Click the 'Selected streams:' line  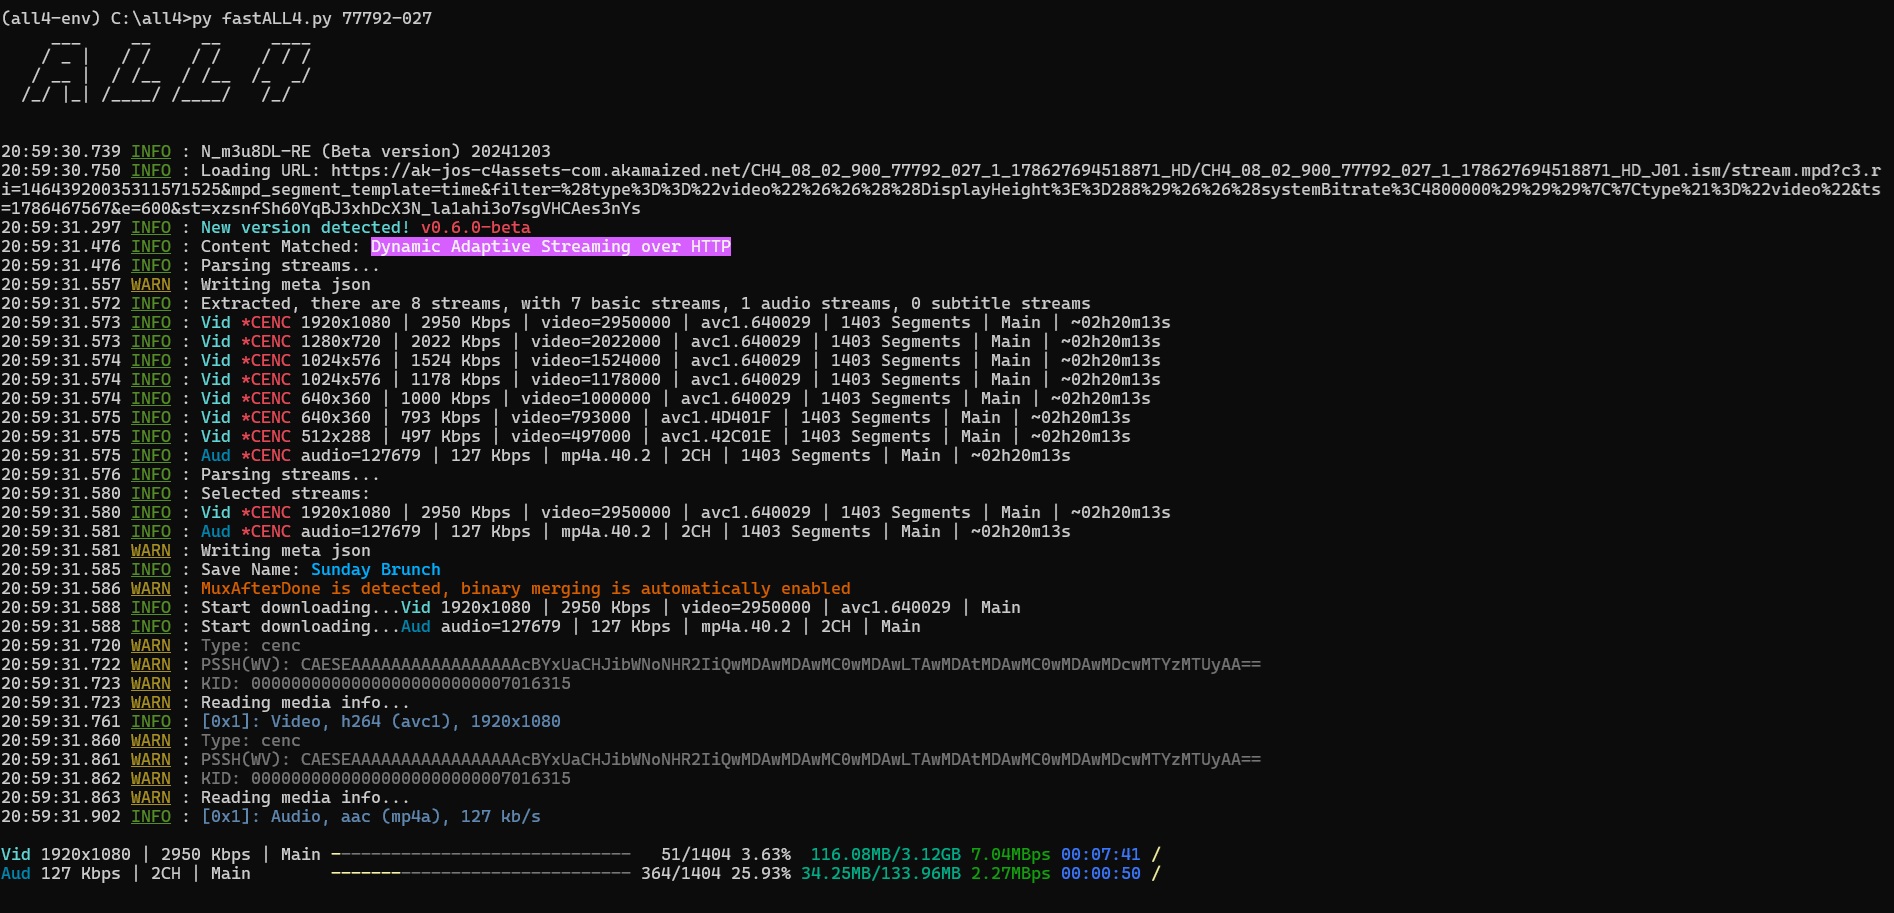pyautogui.click(x=286, y=494)
